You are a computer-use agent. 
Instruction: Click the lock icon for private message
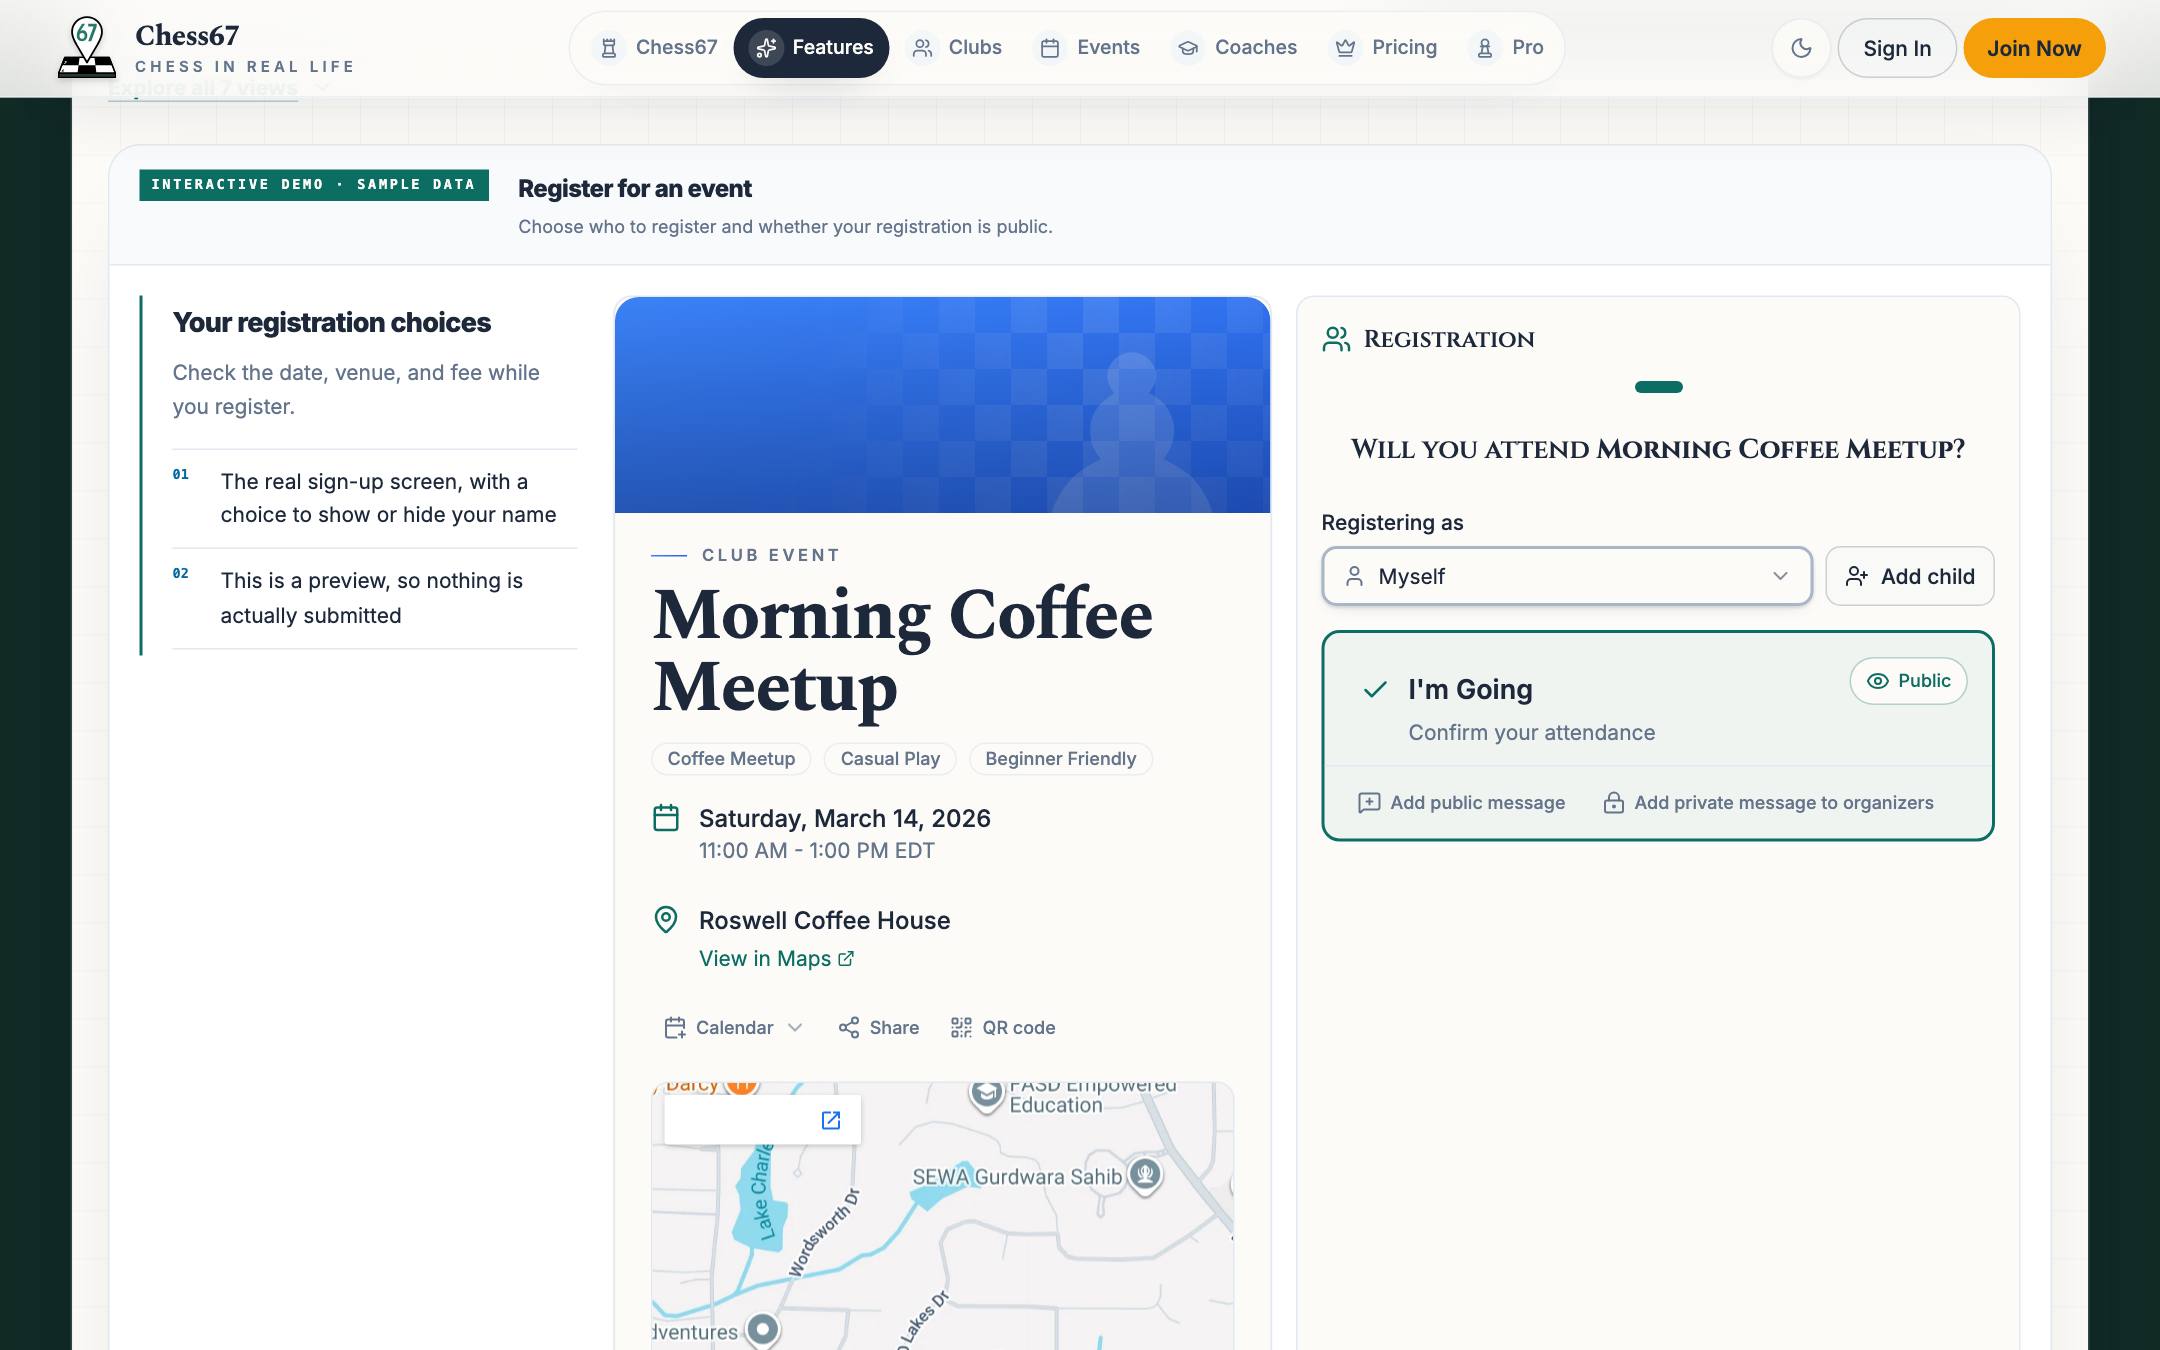[1613, 803]
